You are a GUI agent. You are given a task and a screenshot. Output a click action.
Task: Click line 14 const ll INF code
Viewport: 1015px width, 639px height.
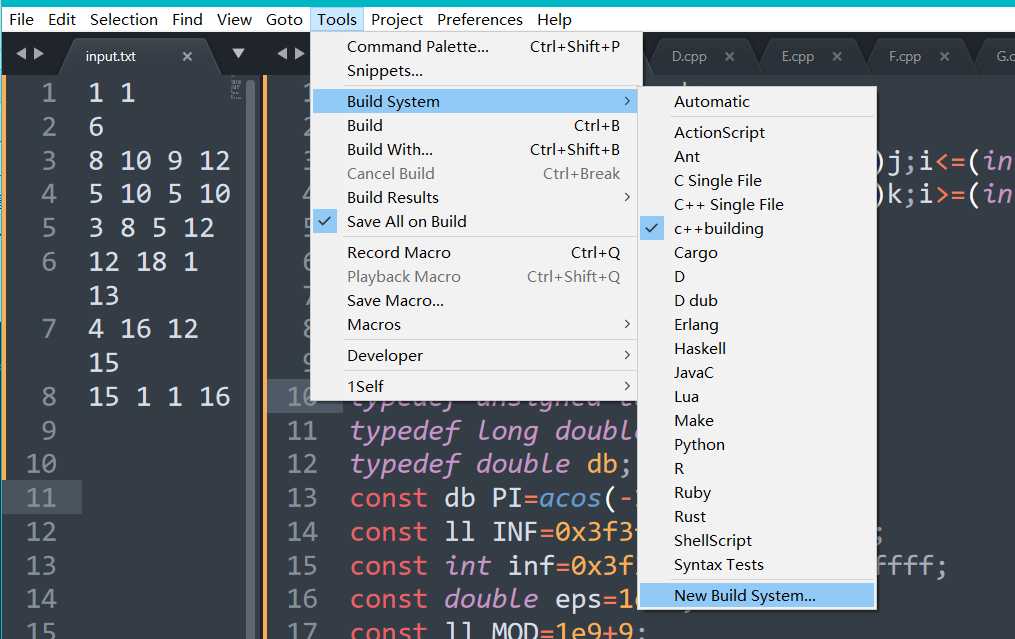tap(492, 532)
